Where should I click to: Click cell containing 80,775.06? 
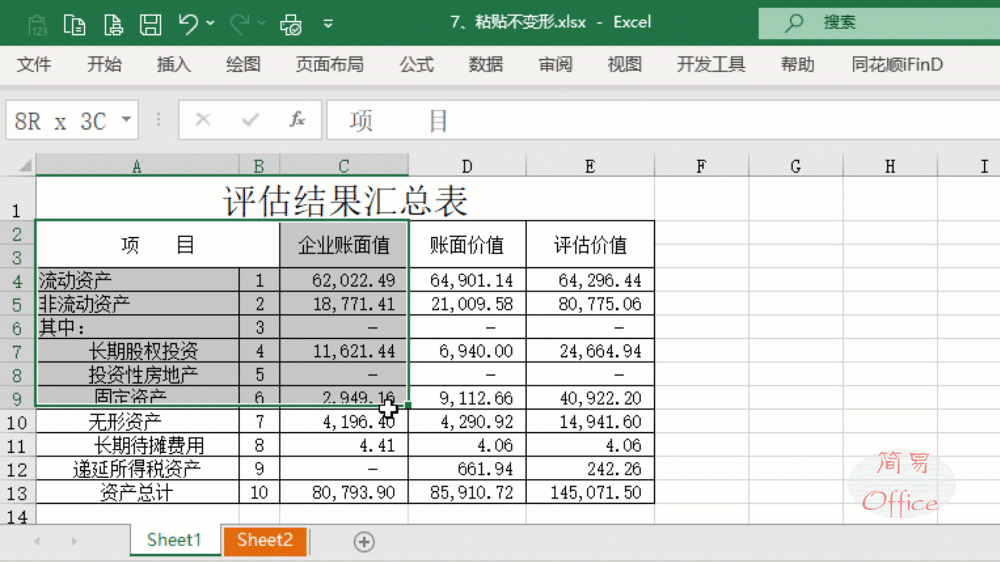590,304
